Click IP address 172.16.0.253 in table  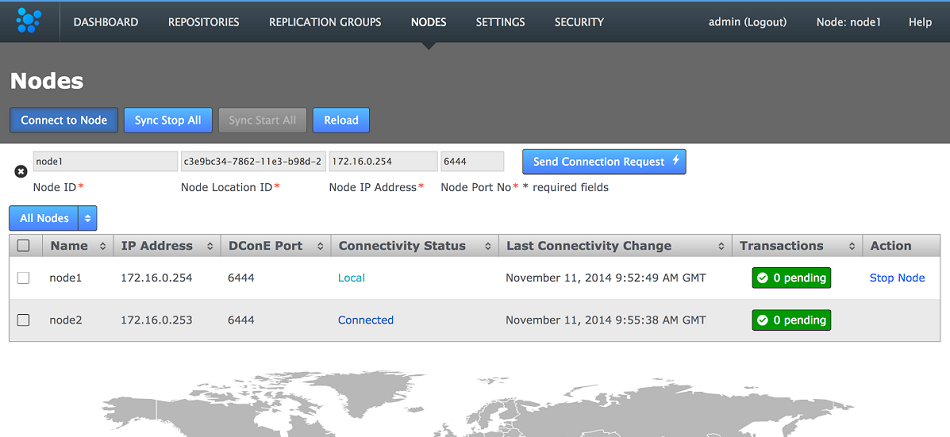click(156, 320)
